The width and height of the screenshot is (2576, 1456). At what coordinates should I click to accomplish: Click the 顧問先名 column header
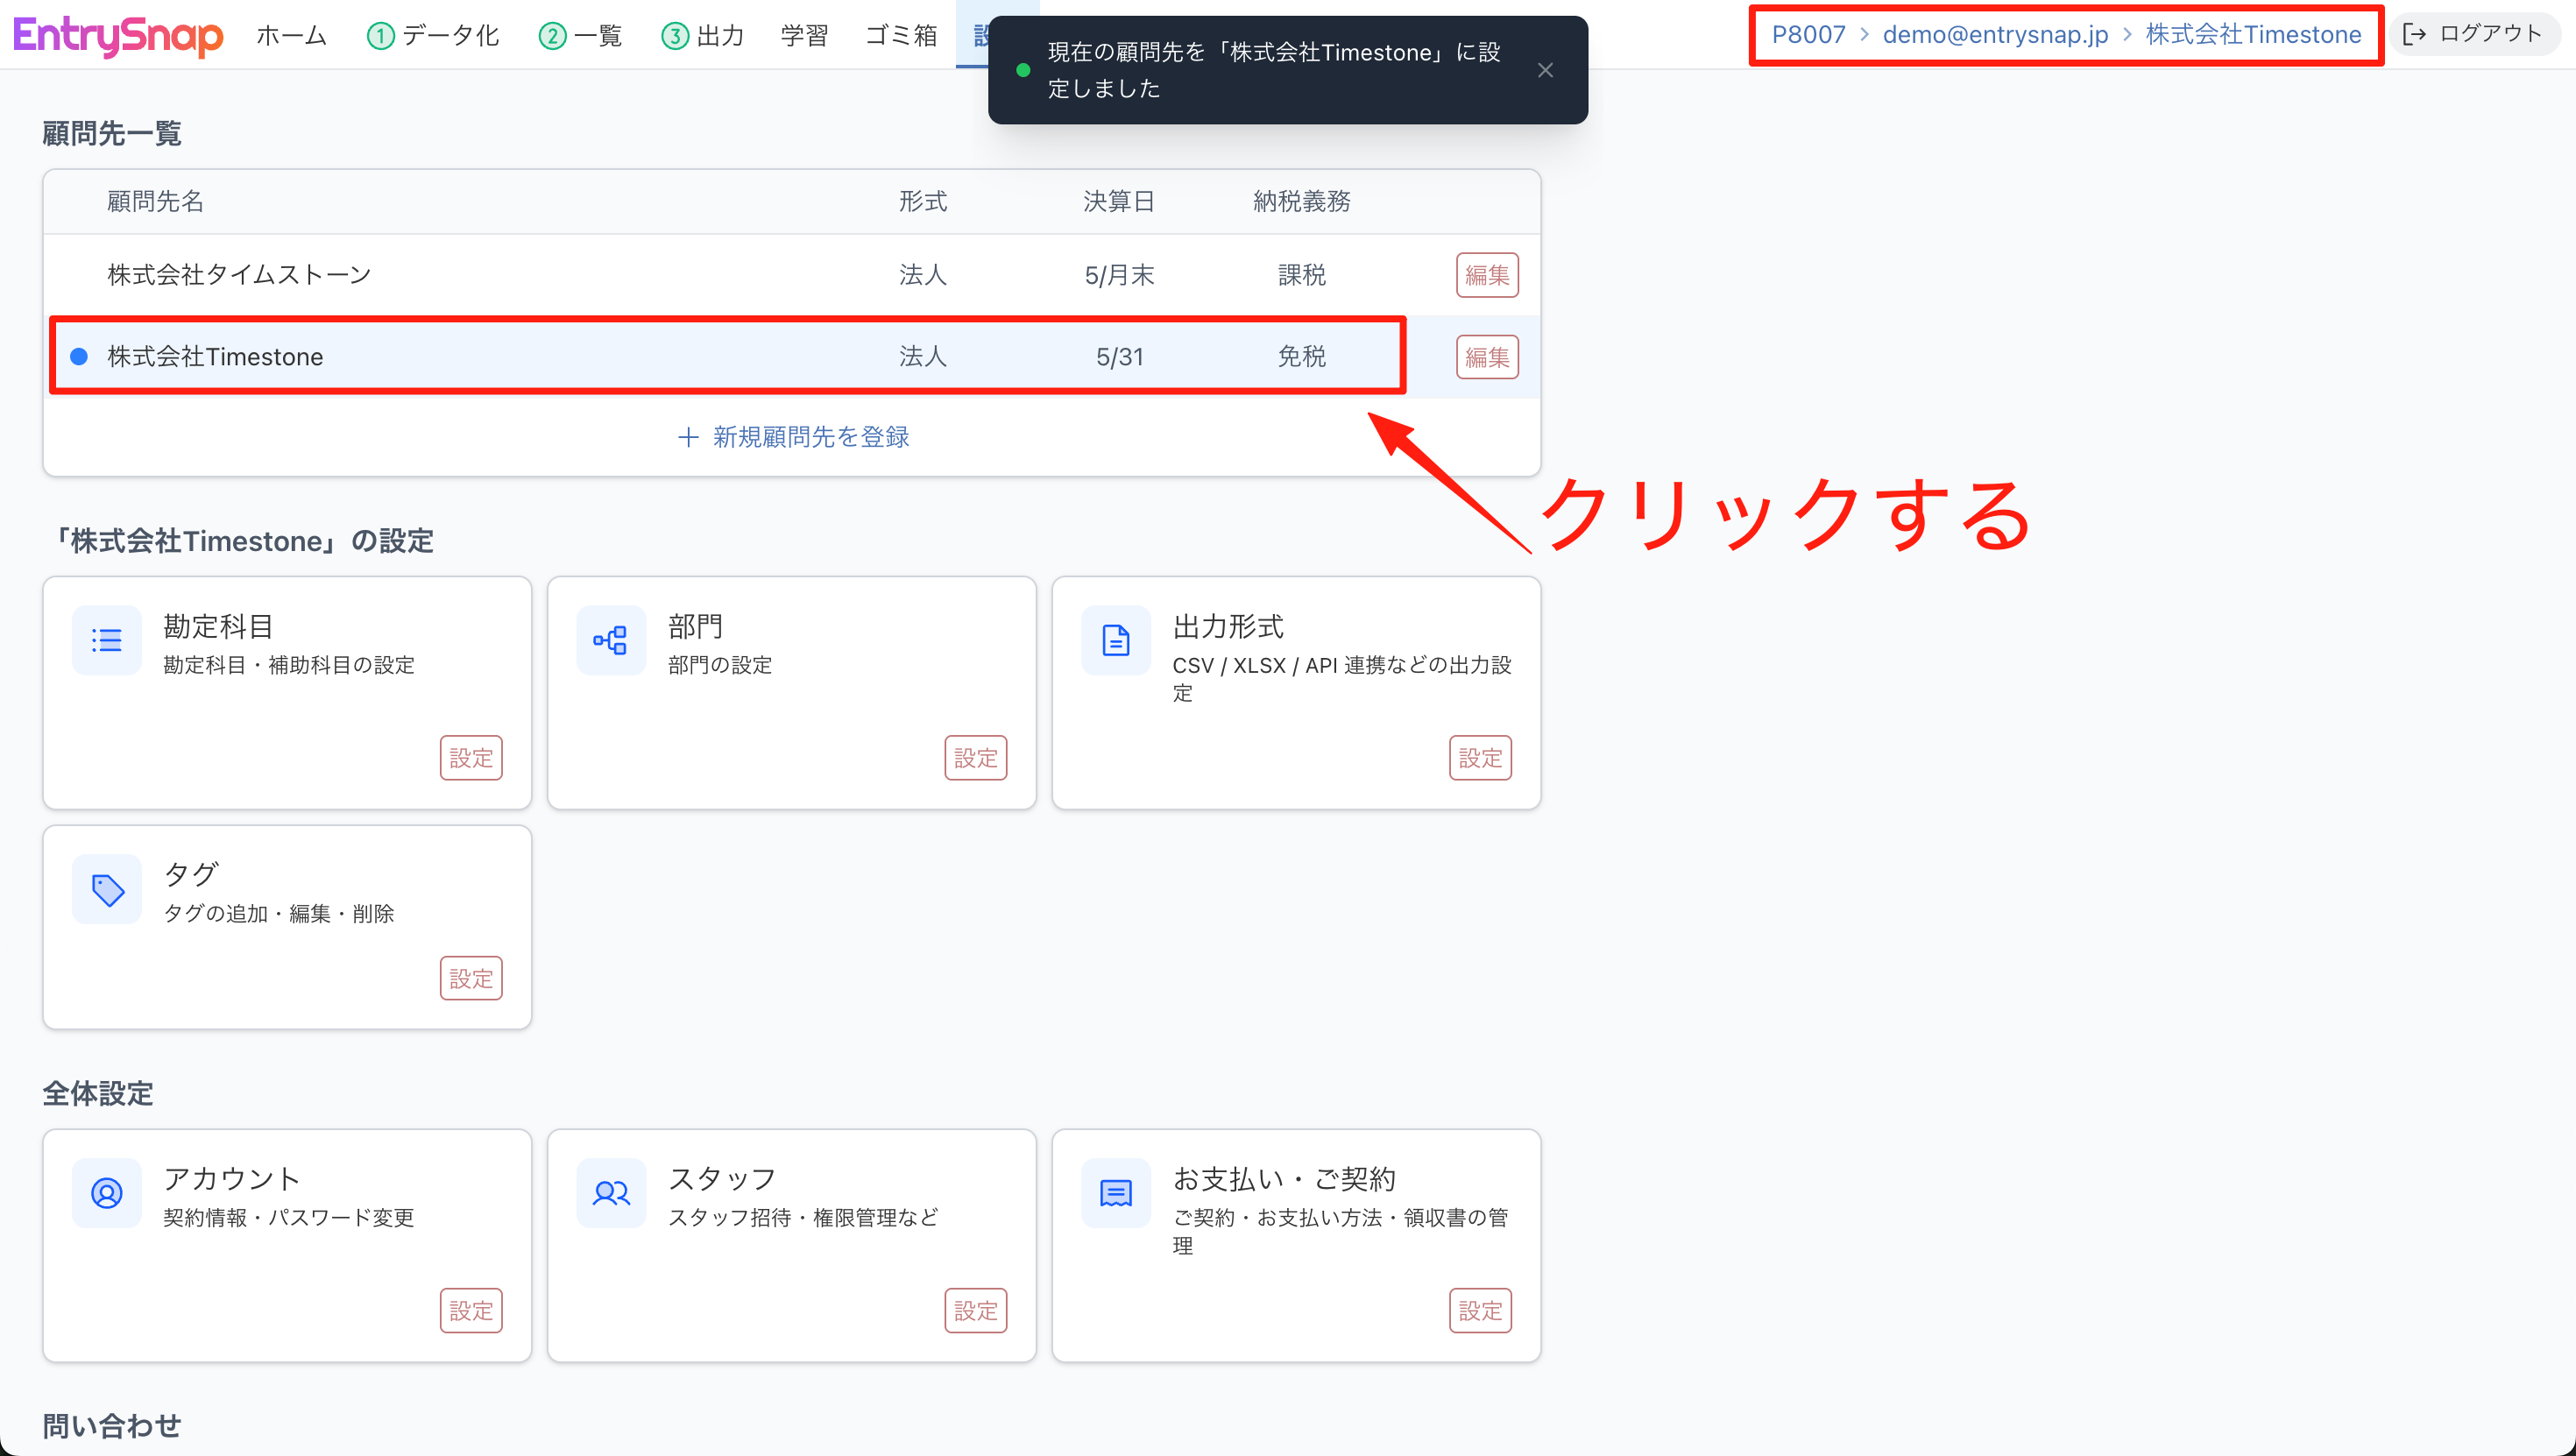point(155,201)
